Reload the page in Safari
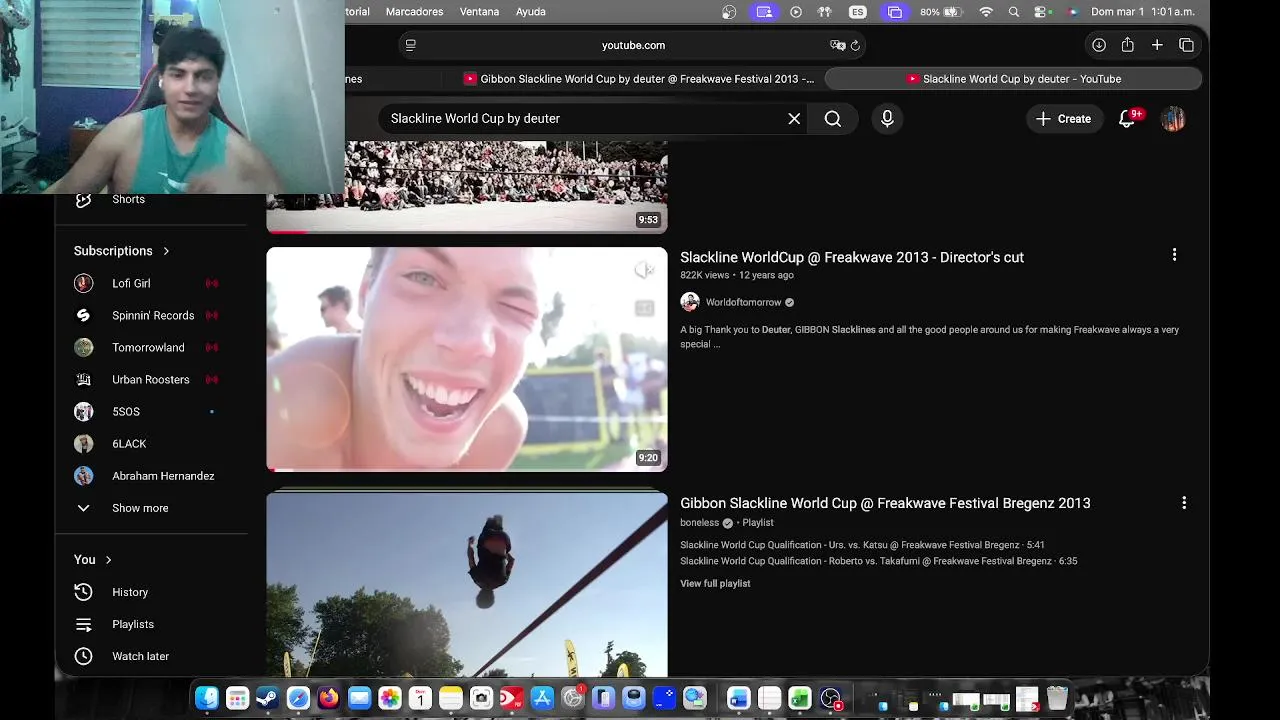1280x720 pixels. 855,45
